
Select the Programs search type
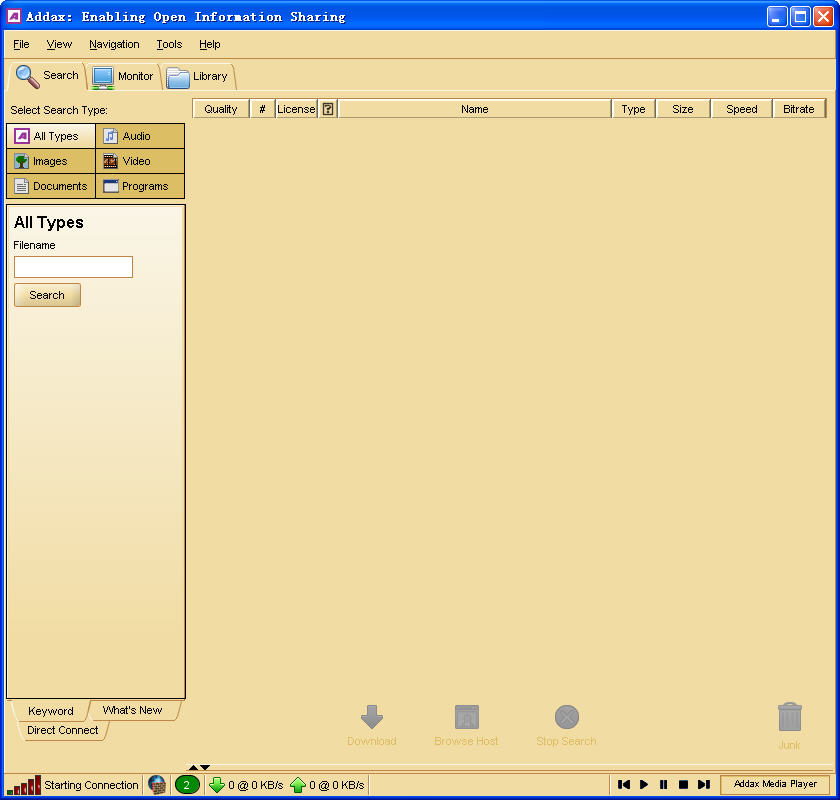[x=140, y=186]
